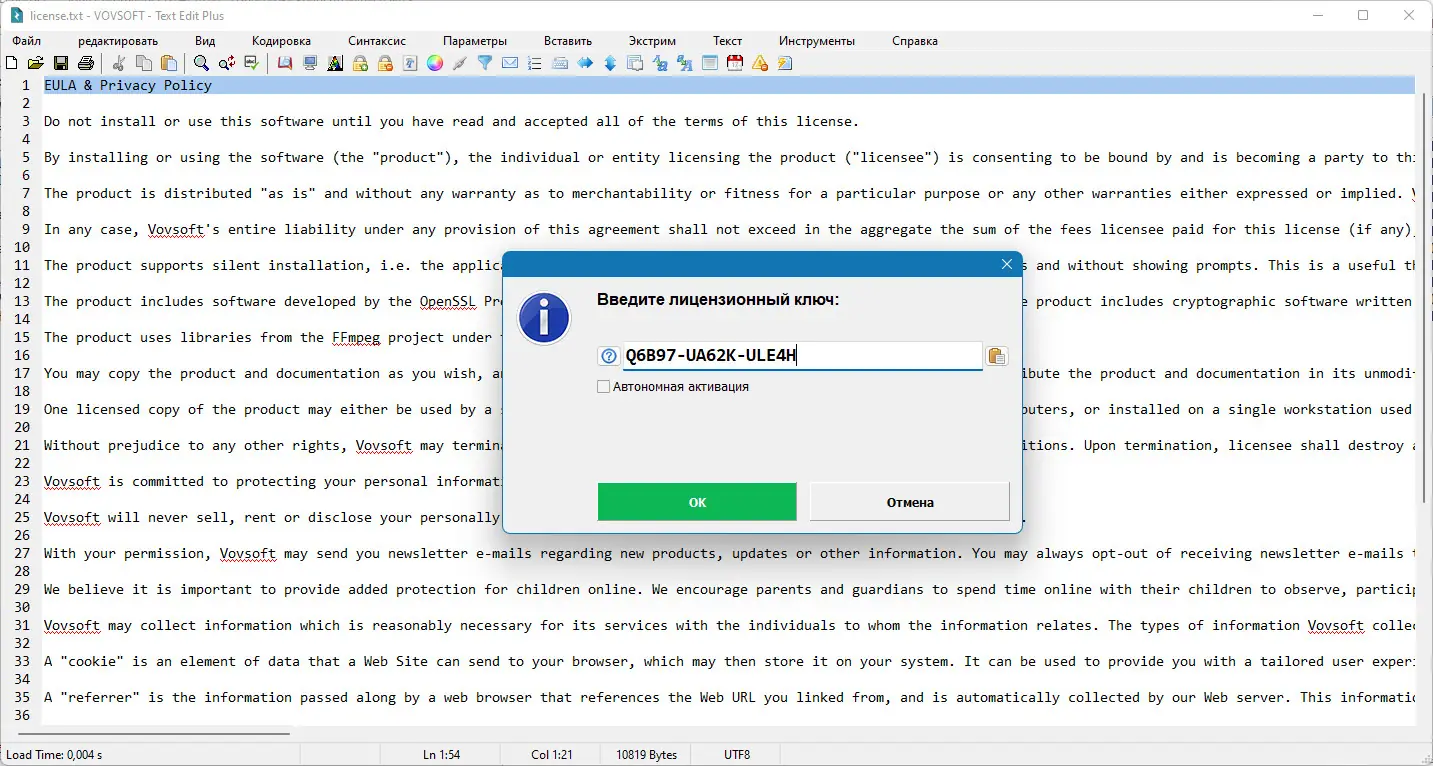Click the calendar date icon

735,63
